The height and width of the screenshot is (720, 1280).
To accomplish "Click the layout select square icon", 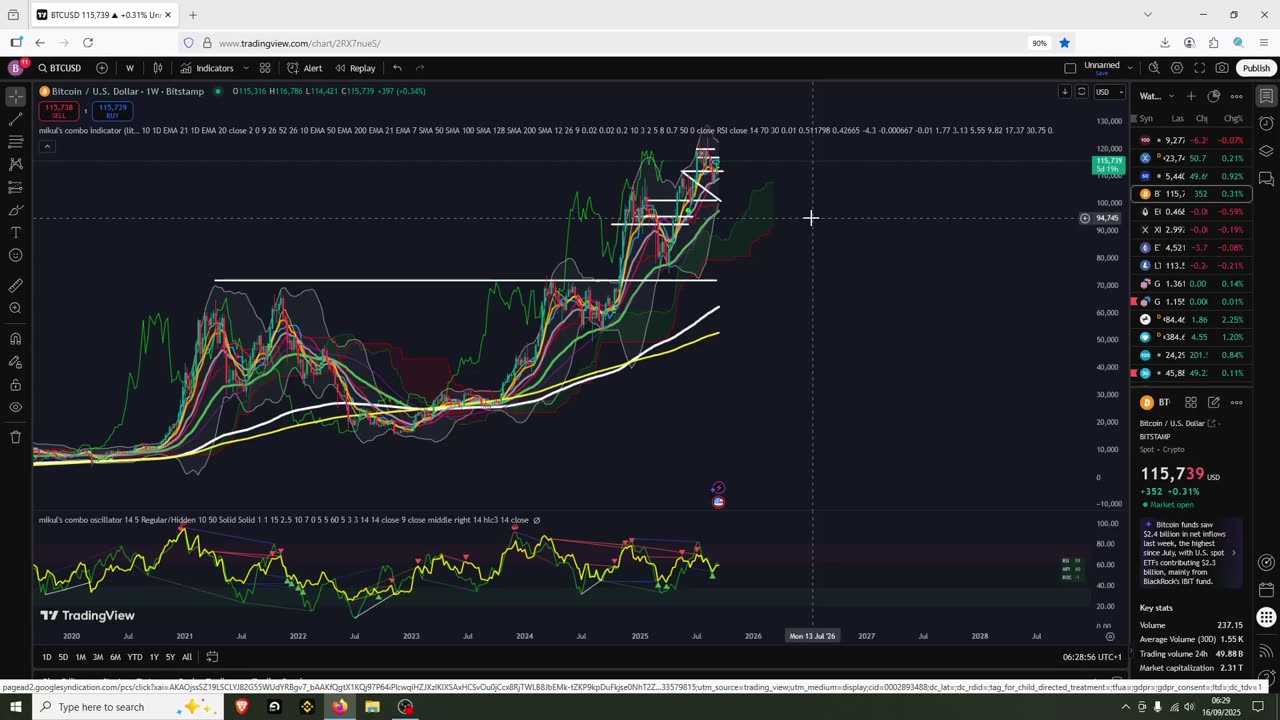I will [x=1070, y=68].
